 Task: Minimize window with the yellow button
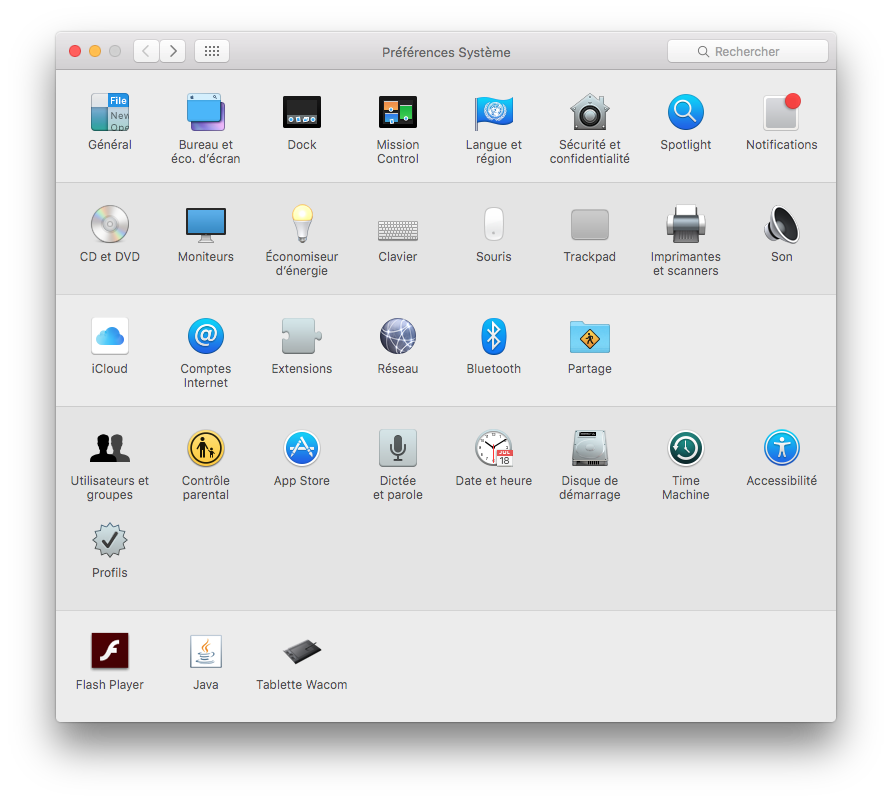coord(95,51)
